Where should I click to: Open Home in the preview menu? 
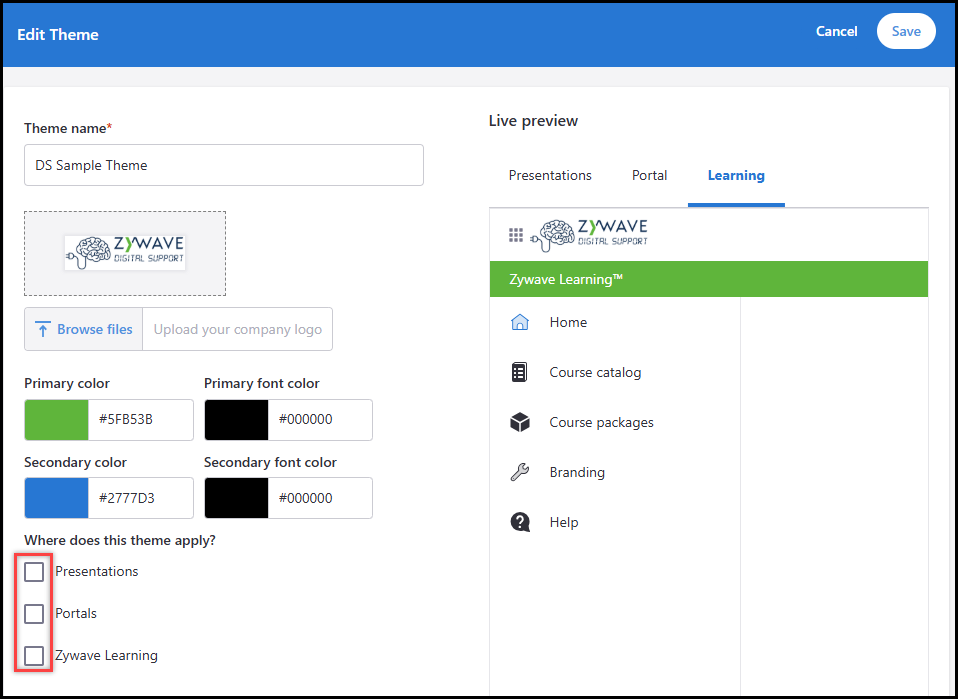(x=568, y=322)
